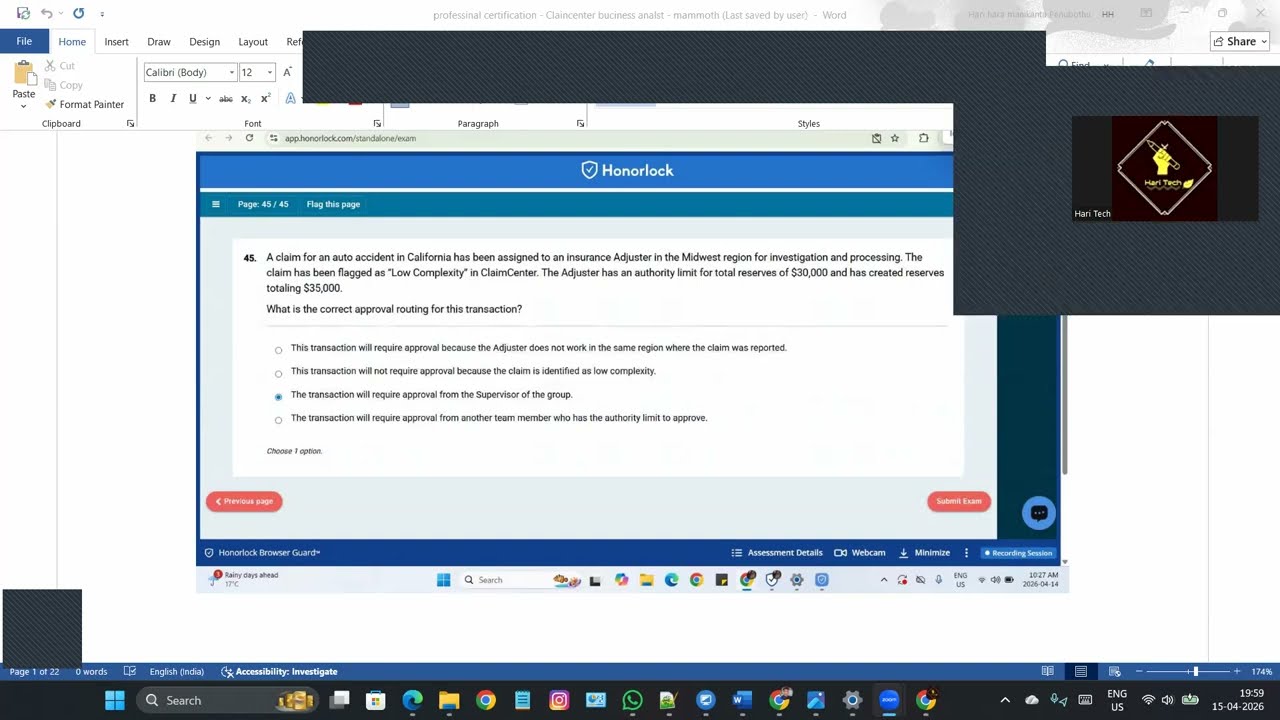Open the Honorlock chat support bubble
Image resolution: width=1280 pixels, height=720 pixels.
[1039, 513]
